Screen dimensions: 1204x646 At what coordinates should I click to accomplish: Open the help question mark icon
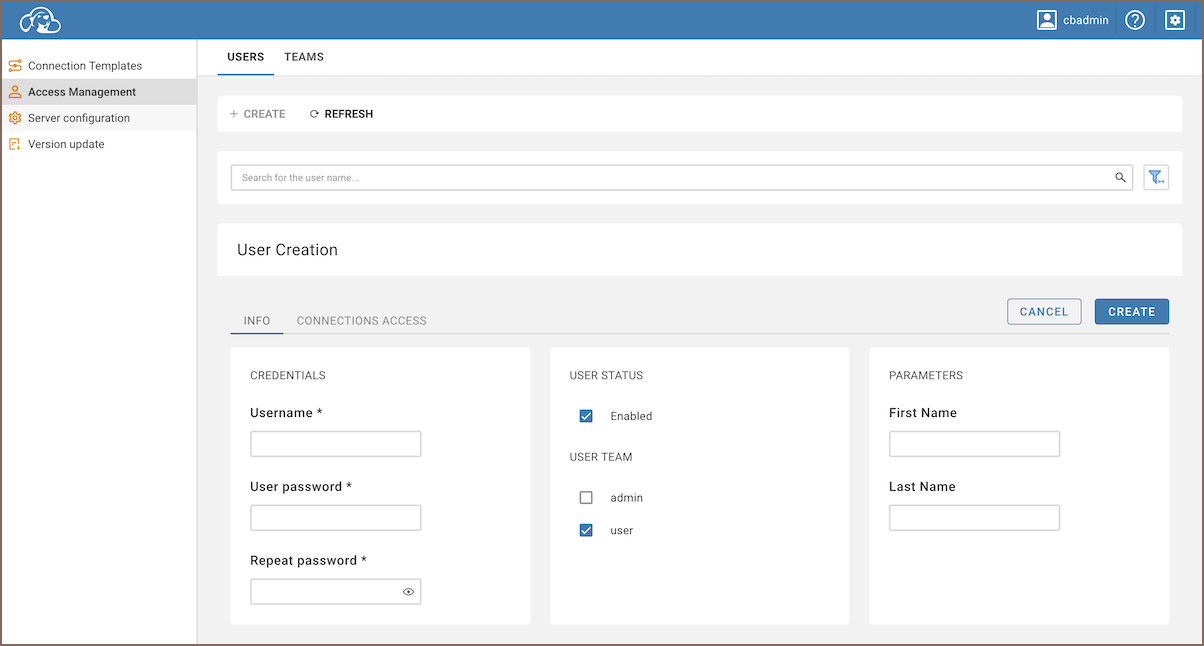pyautogui.click(x=1134, y=20)
